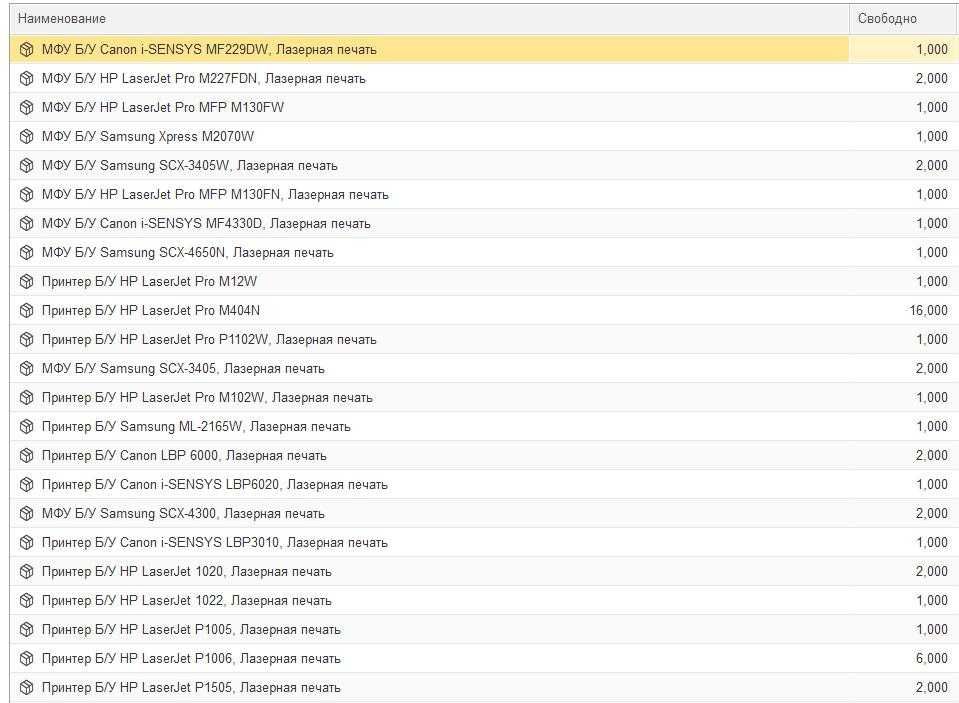Select row 'Принтер Б/У HP LaserJet Pro P1102W'

(484, 340)
